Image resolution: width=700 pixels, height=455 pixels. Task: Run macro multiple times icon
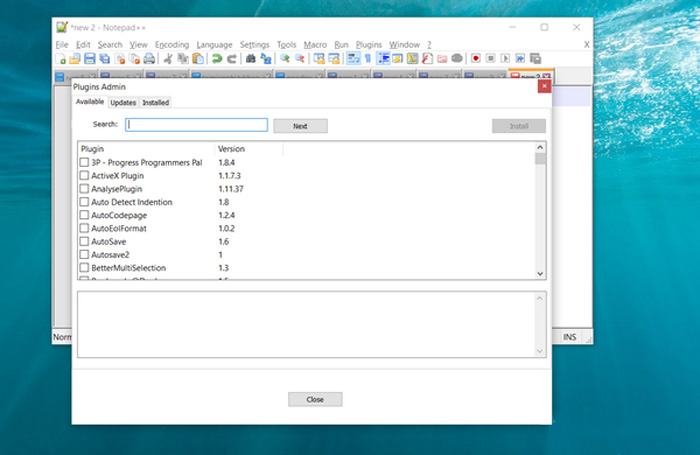click(x=520, y=58)
